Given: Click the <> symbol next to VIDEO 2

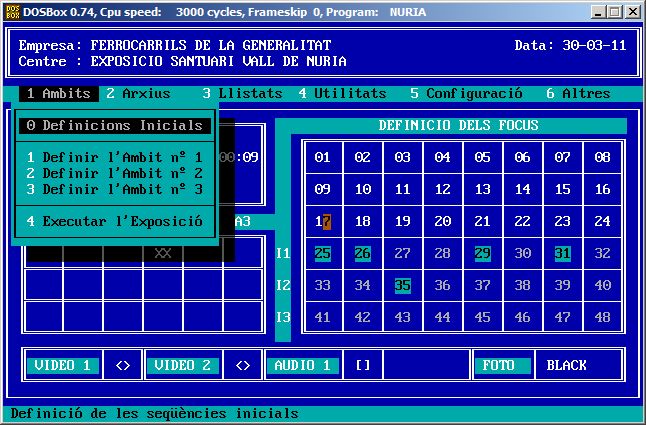Looking at the screenshot, I should 243,366.
